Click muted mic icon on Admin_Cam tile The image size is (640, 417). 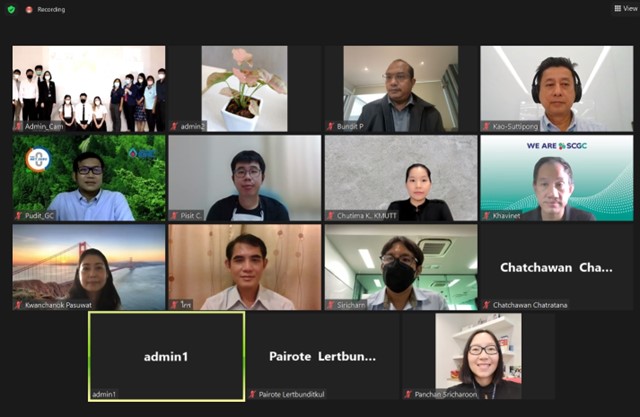click(x=18, y=126)
